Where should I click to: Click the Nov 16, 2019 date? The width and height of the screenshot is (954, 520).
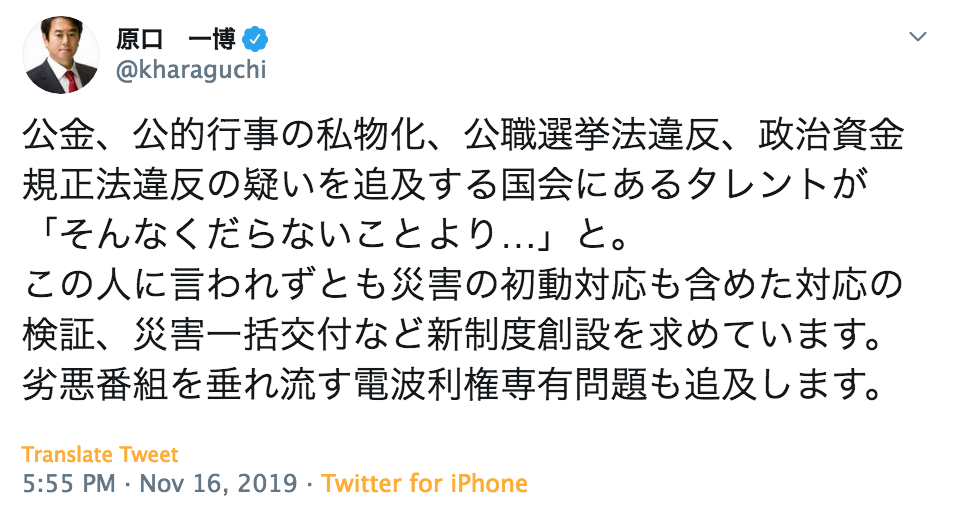[220, 484]
